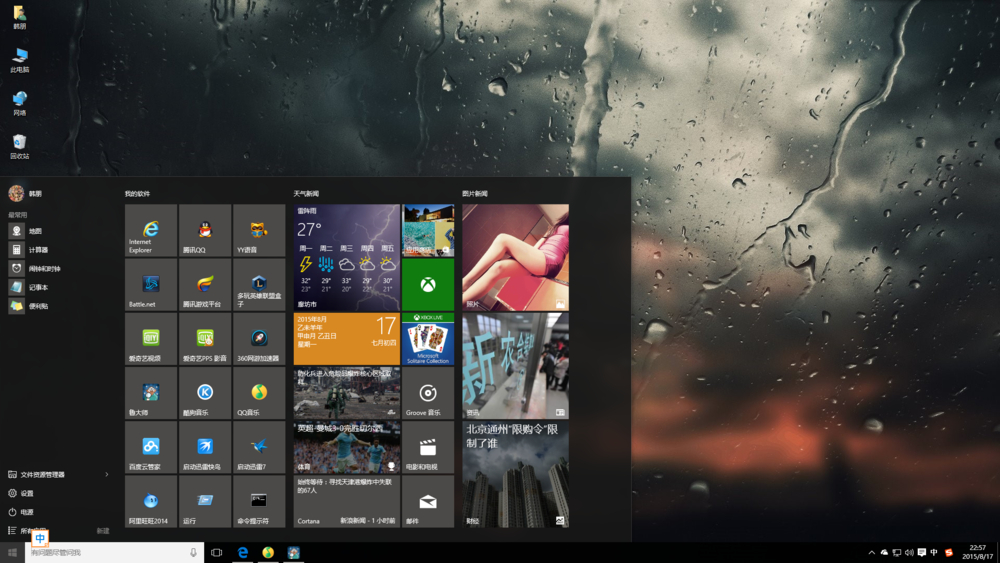Launch the 酷狗音乐 tile
This screenshot has width=1000, height=563.
pos(205,393)
